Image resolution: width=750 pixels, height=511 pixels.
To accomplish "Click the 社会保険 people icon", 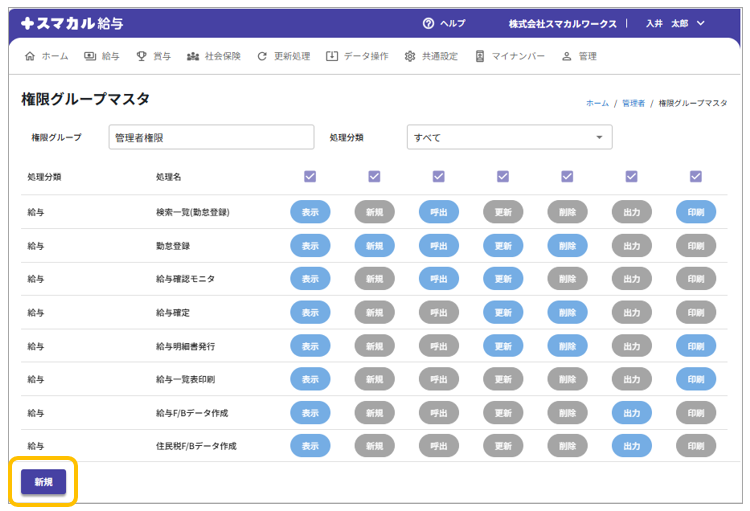I will coord(193,56).
